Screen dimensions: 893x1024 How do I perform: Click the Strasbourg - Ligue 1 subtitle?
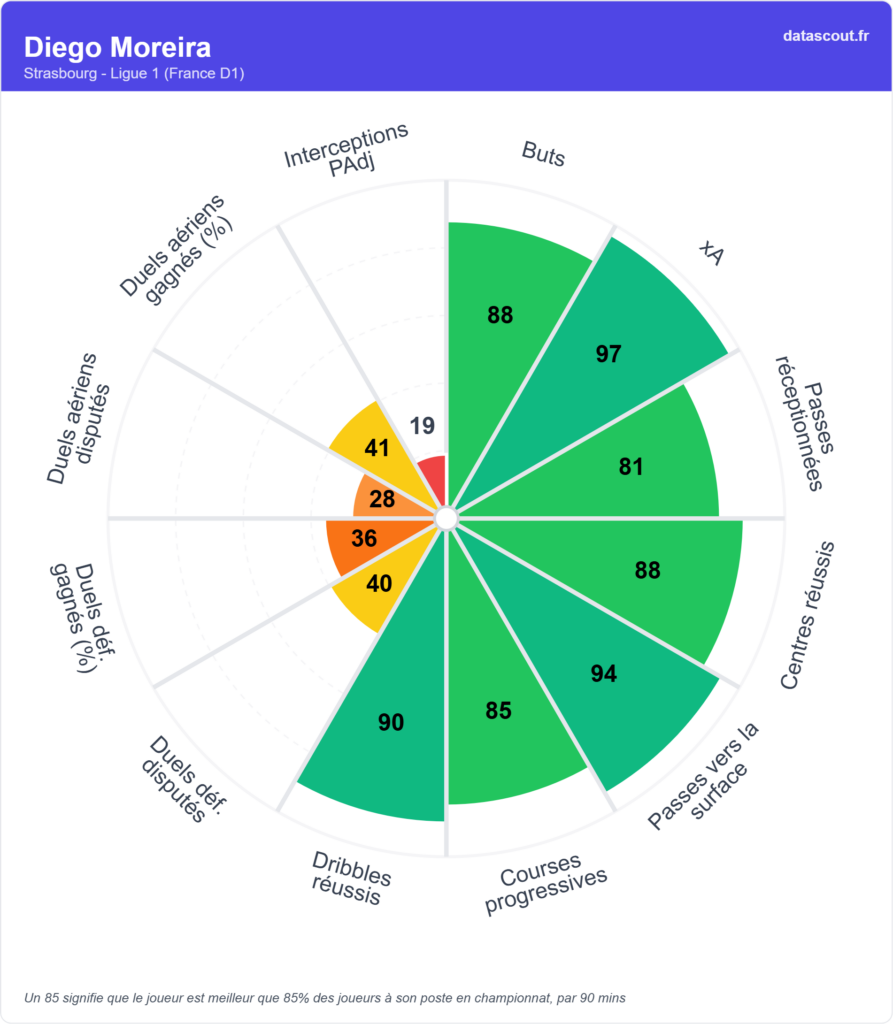pyautogui.click(x=134, y=74)
